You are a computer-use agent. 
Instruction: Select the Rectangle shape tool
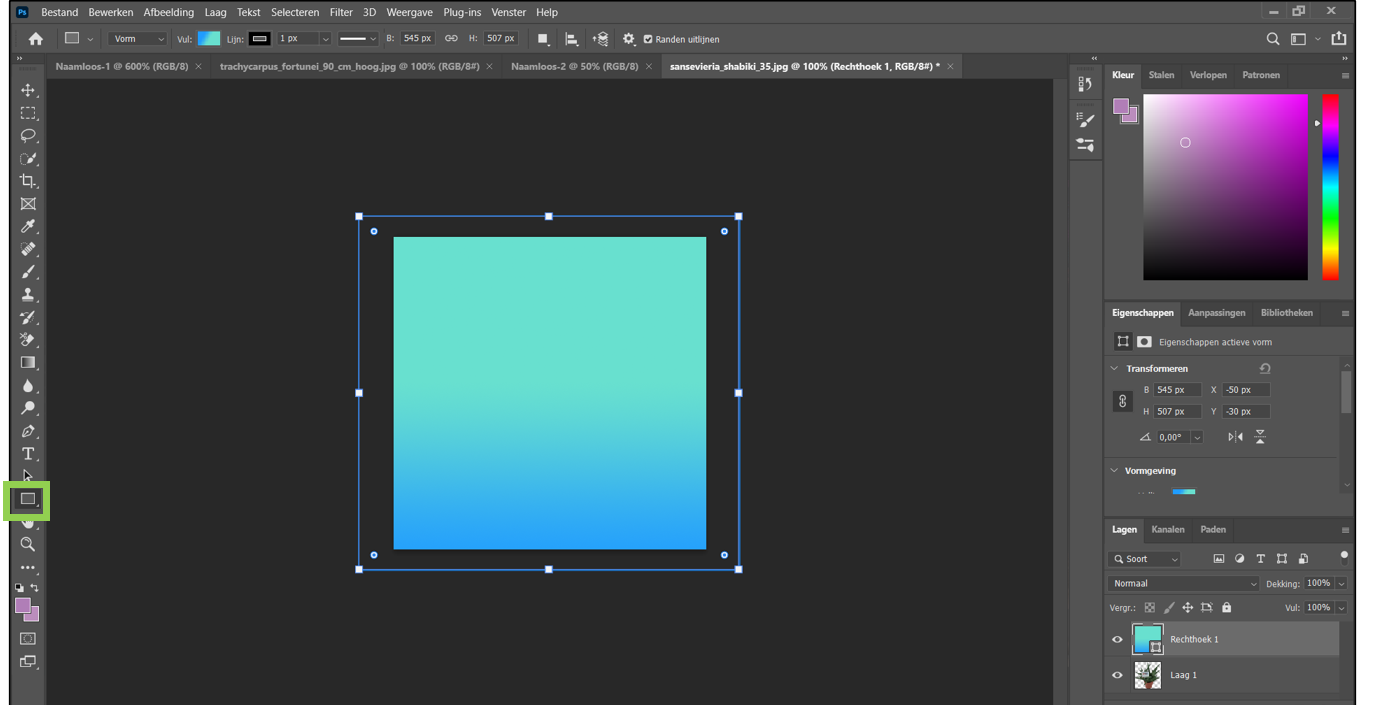(x=28, y=499)
